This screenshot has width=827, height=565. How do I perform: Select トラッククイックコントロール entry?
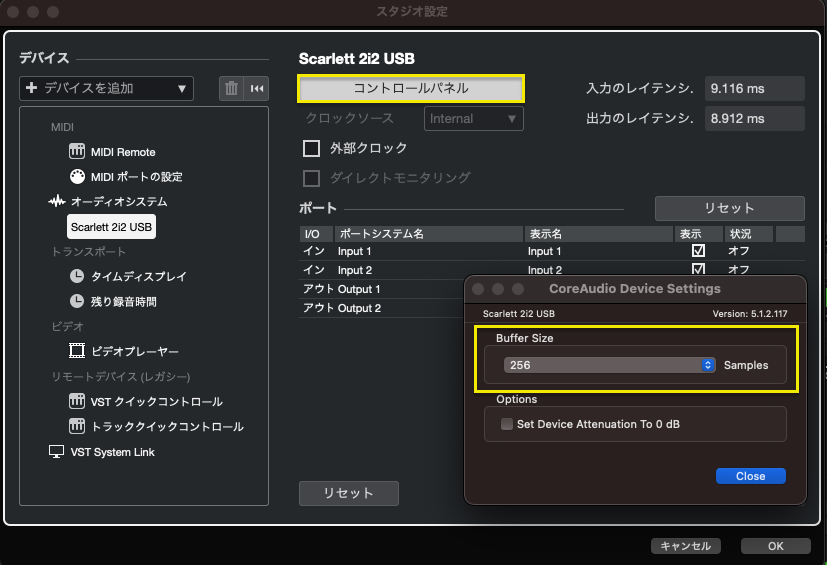pyautogui.click(x=166, y=426)
